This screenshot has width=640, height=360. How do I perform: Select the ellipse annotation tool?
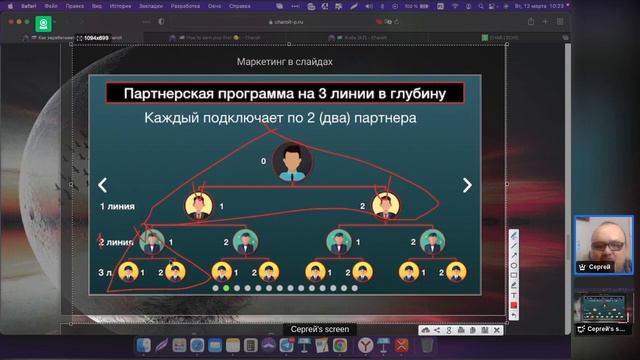[x=514, y=266]
